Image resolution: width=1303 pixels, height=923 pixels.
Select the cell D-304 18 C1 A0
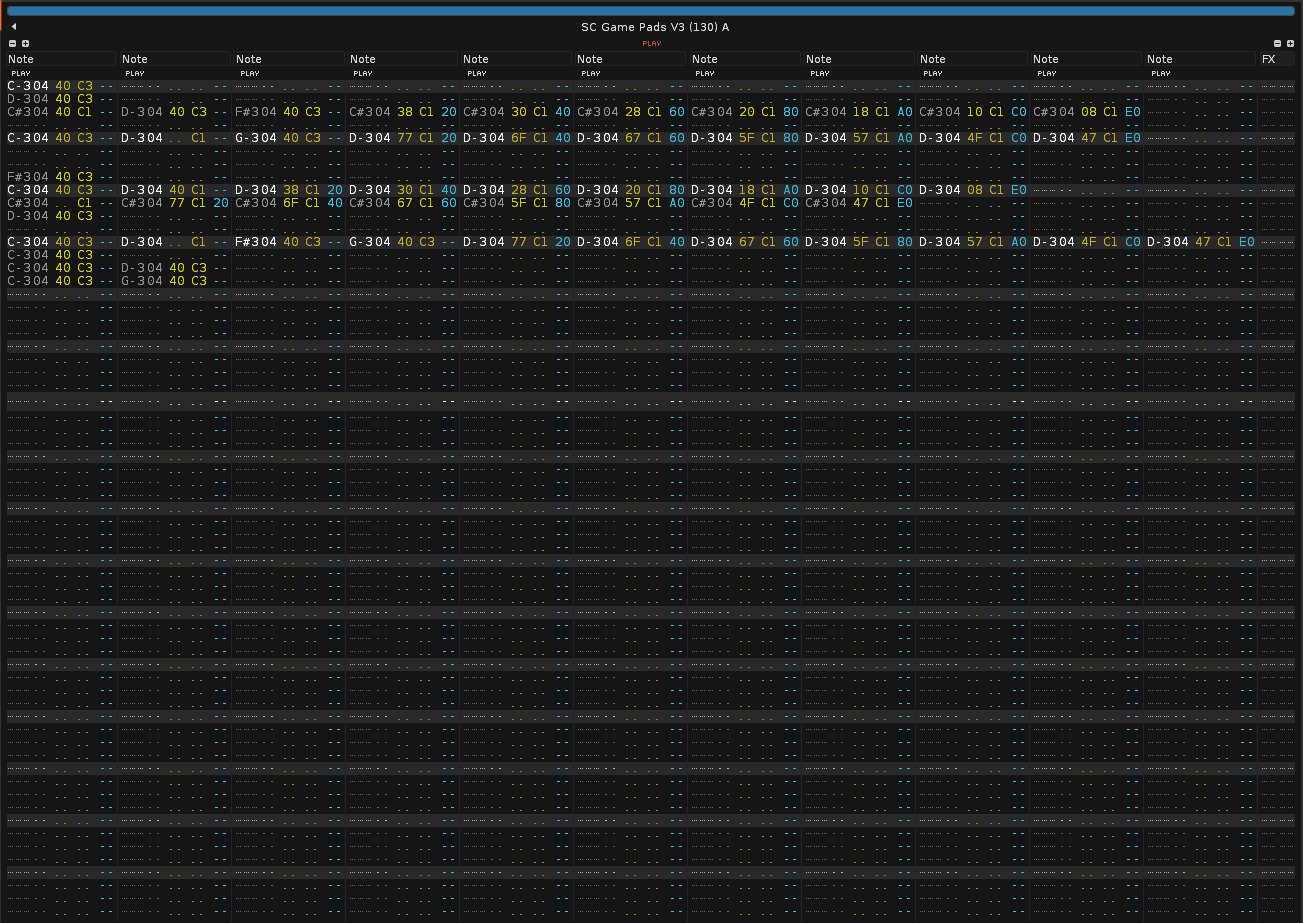(x=745, y=190)
